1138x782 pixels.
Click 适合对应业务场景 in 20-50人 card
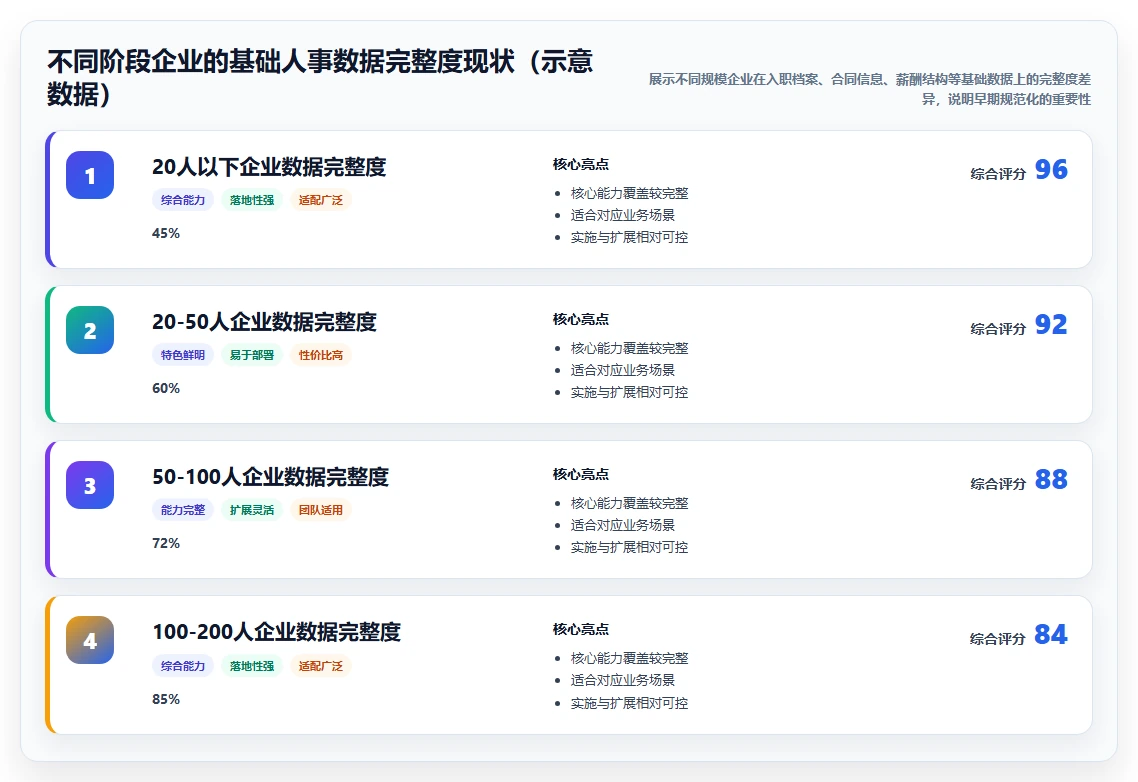[x=623, y=370]
